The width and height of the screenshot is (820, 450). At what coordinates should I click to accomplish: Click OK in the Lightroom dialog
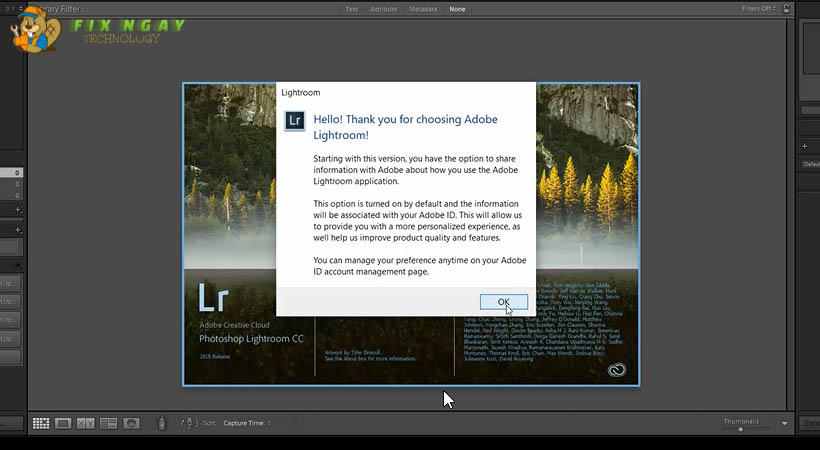503,301
